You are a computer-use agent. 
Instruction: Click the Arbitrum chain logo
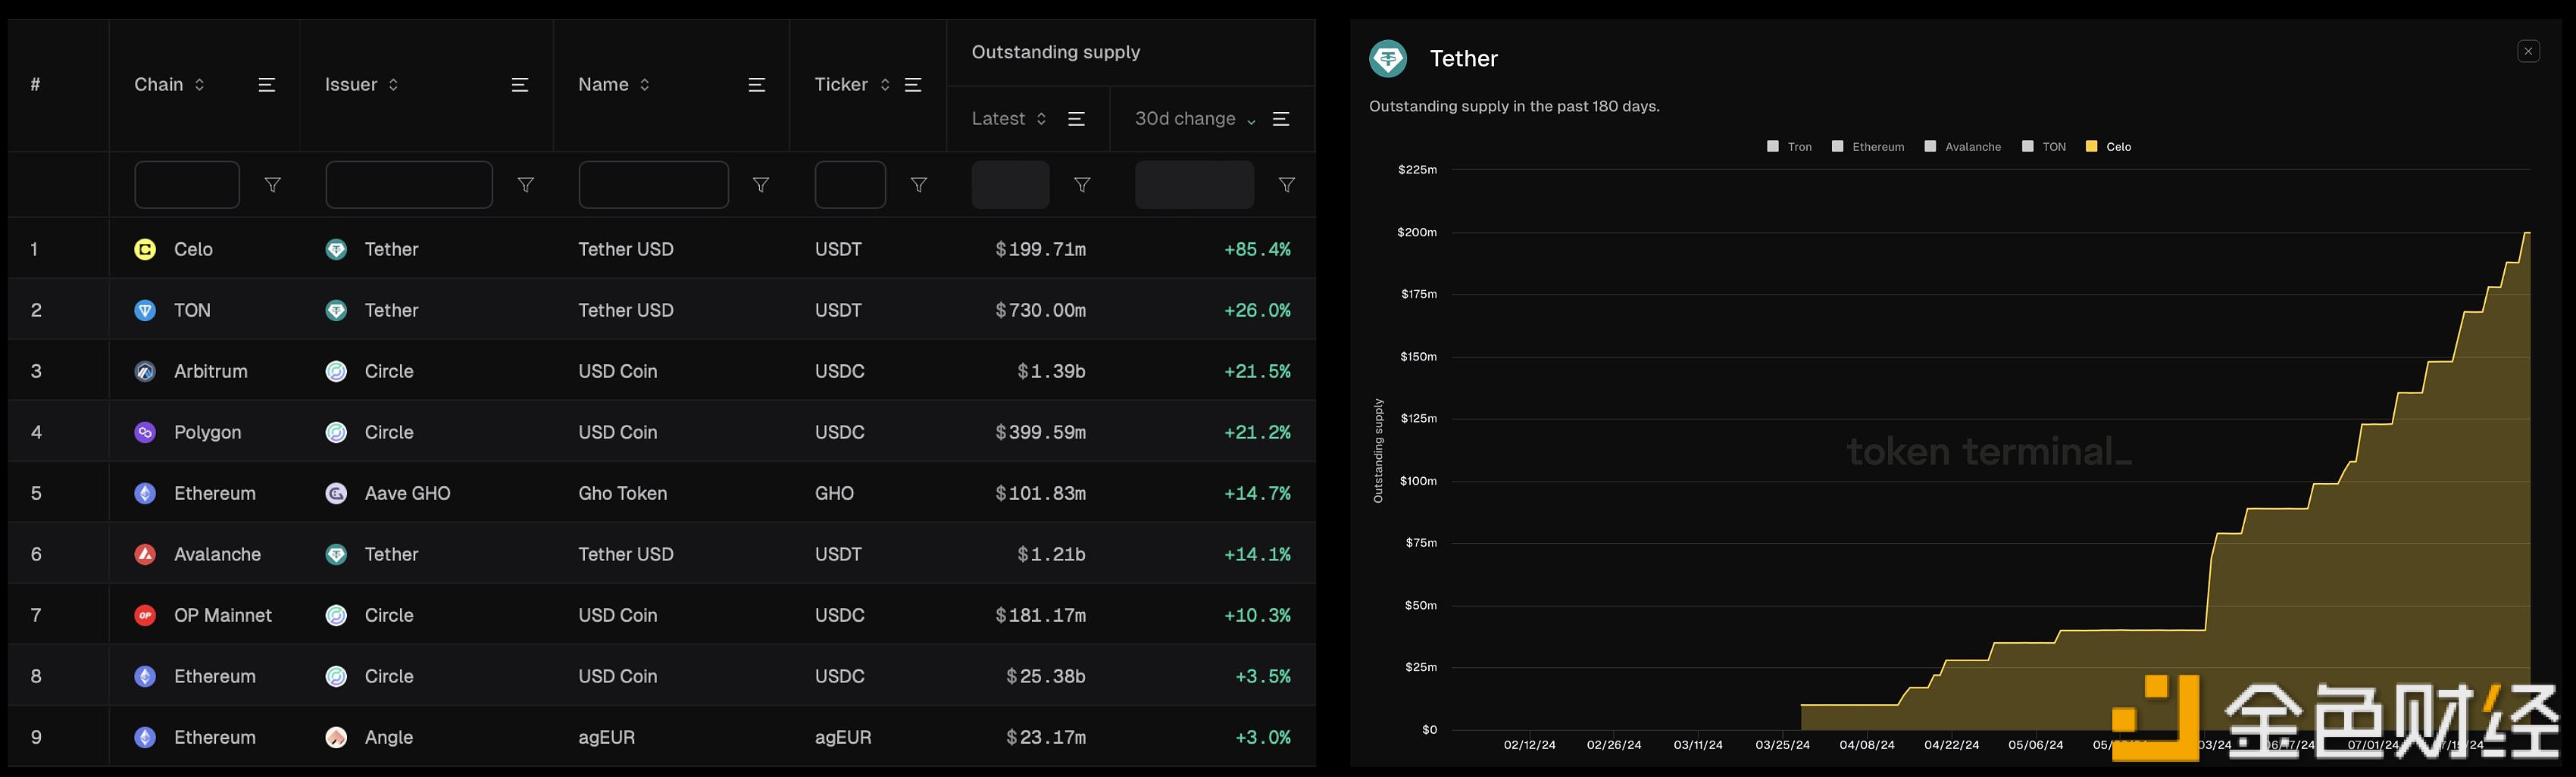(145, 371)
